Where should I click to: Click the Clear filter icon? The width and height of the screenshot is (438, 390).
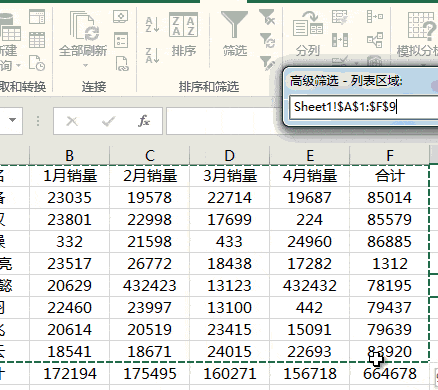pos(267,17)
